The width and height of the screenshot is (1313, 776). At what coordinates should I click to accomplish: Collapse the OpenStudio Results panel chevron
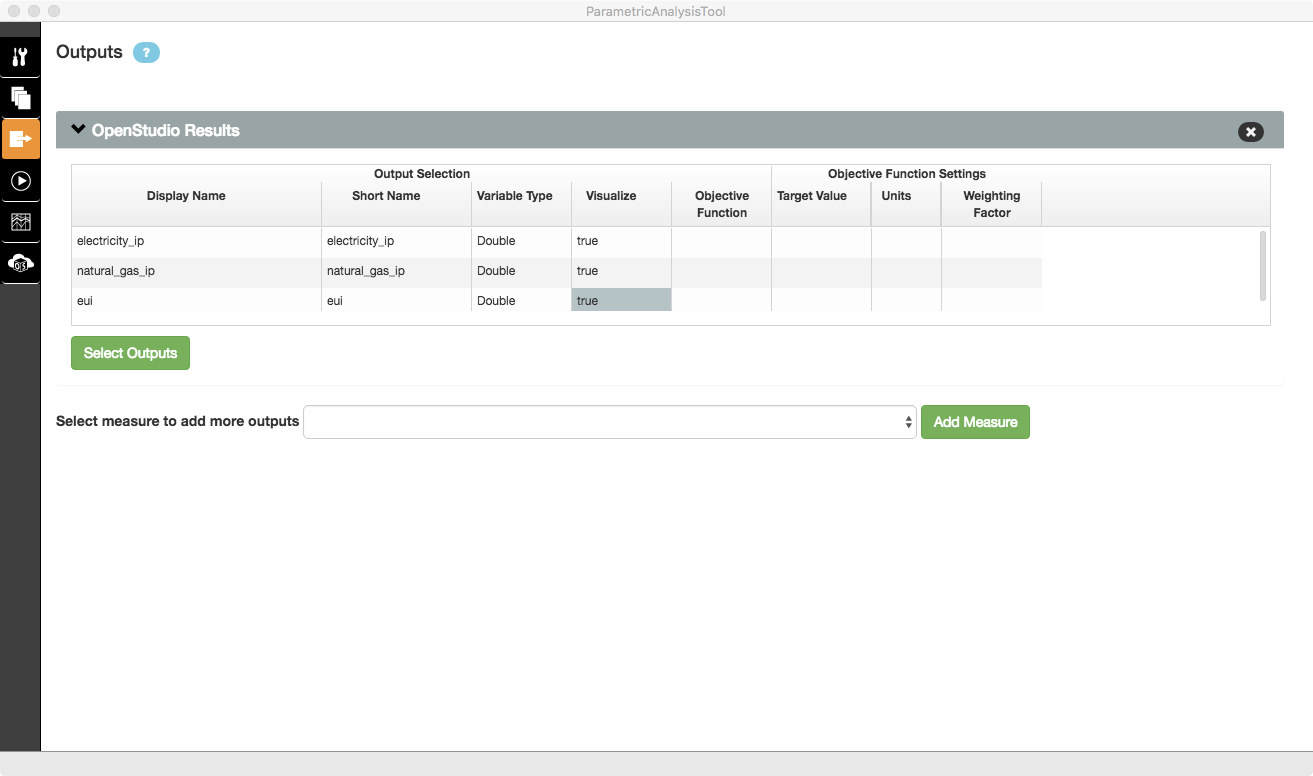pyautogui.click(x=79, y=130)
